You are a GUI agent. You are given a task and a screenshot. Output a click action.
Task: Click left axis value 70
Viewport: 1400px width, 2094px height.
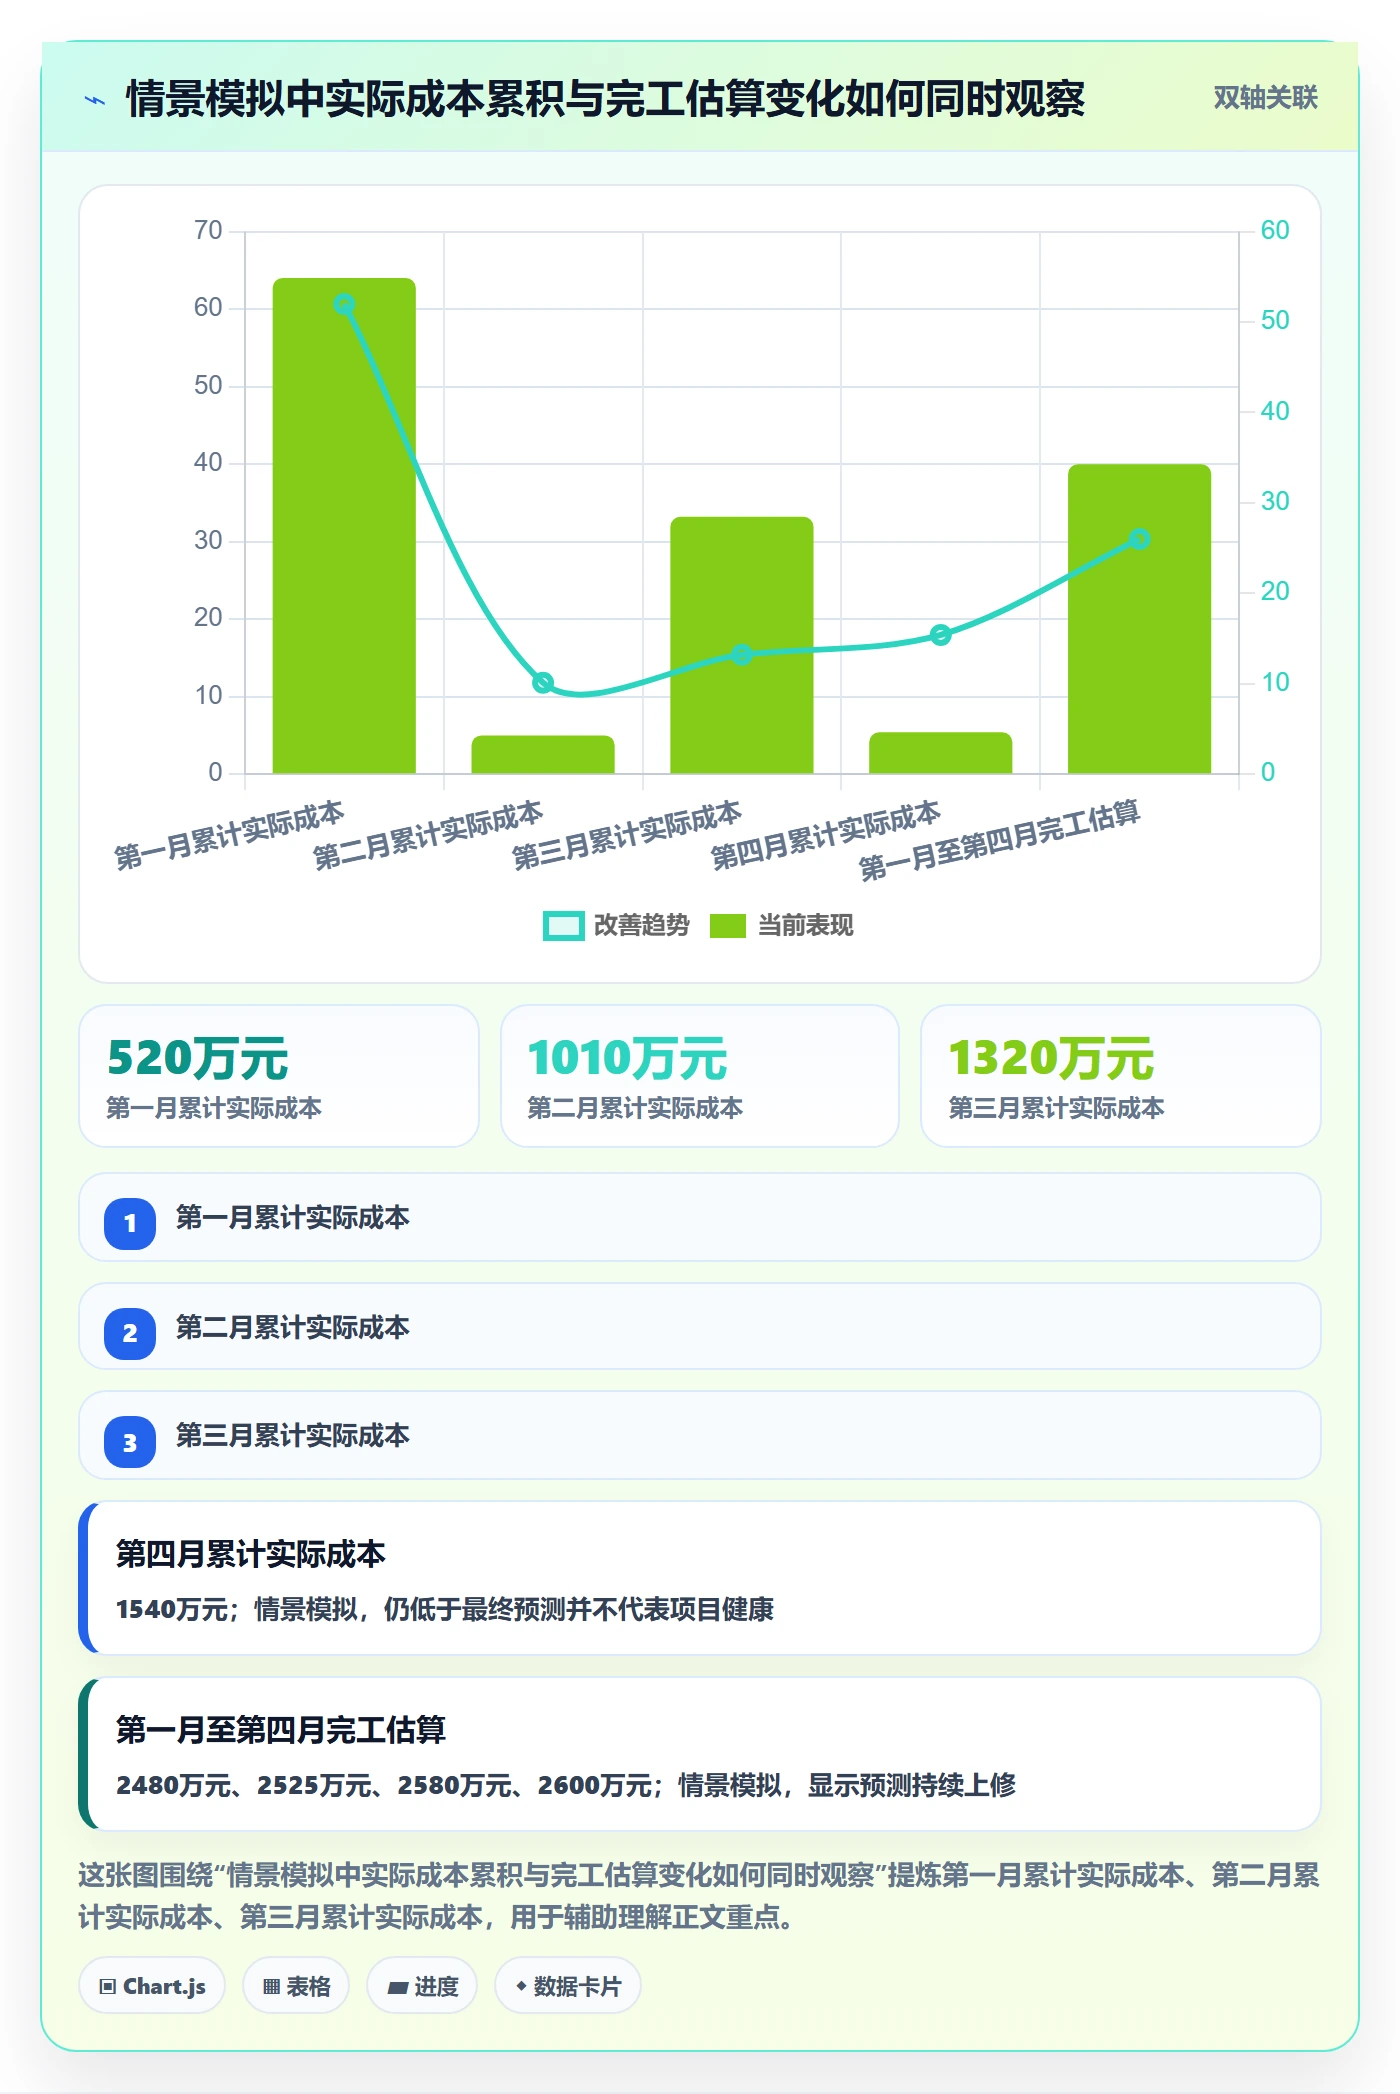coord(208,231)
